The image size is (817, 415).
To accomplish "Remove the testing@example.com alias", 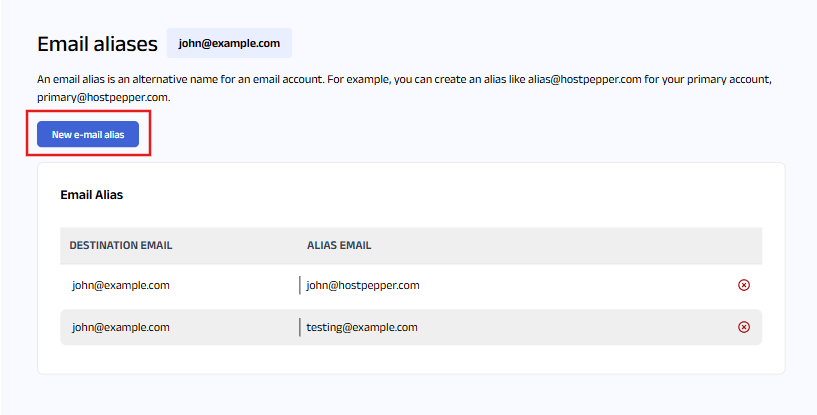I will pos(743,327).
